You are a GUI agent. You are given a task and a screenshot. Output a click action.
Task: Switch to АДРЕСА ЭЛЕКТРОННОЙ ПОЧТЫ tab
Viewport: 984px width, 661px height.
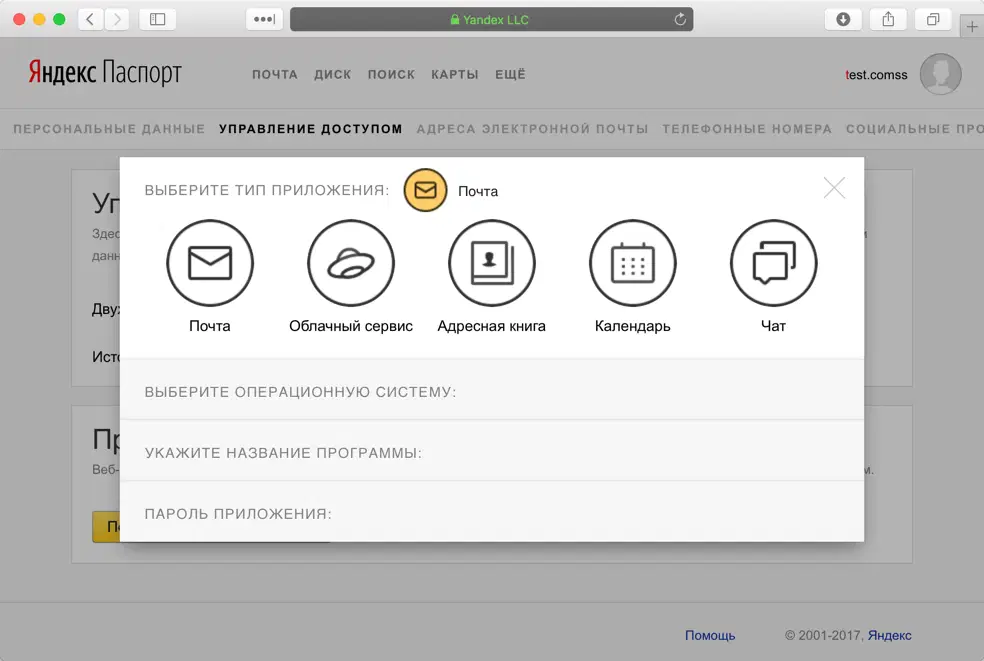[532, 129]
